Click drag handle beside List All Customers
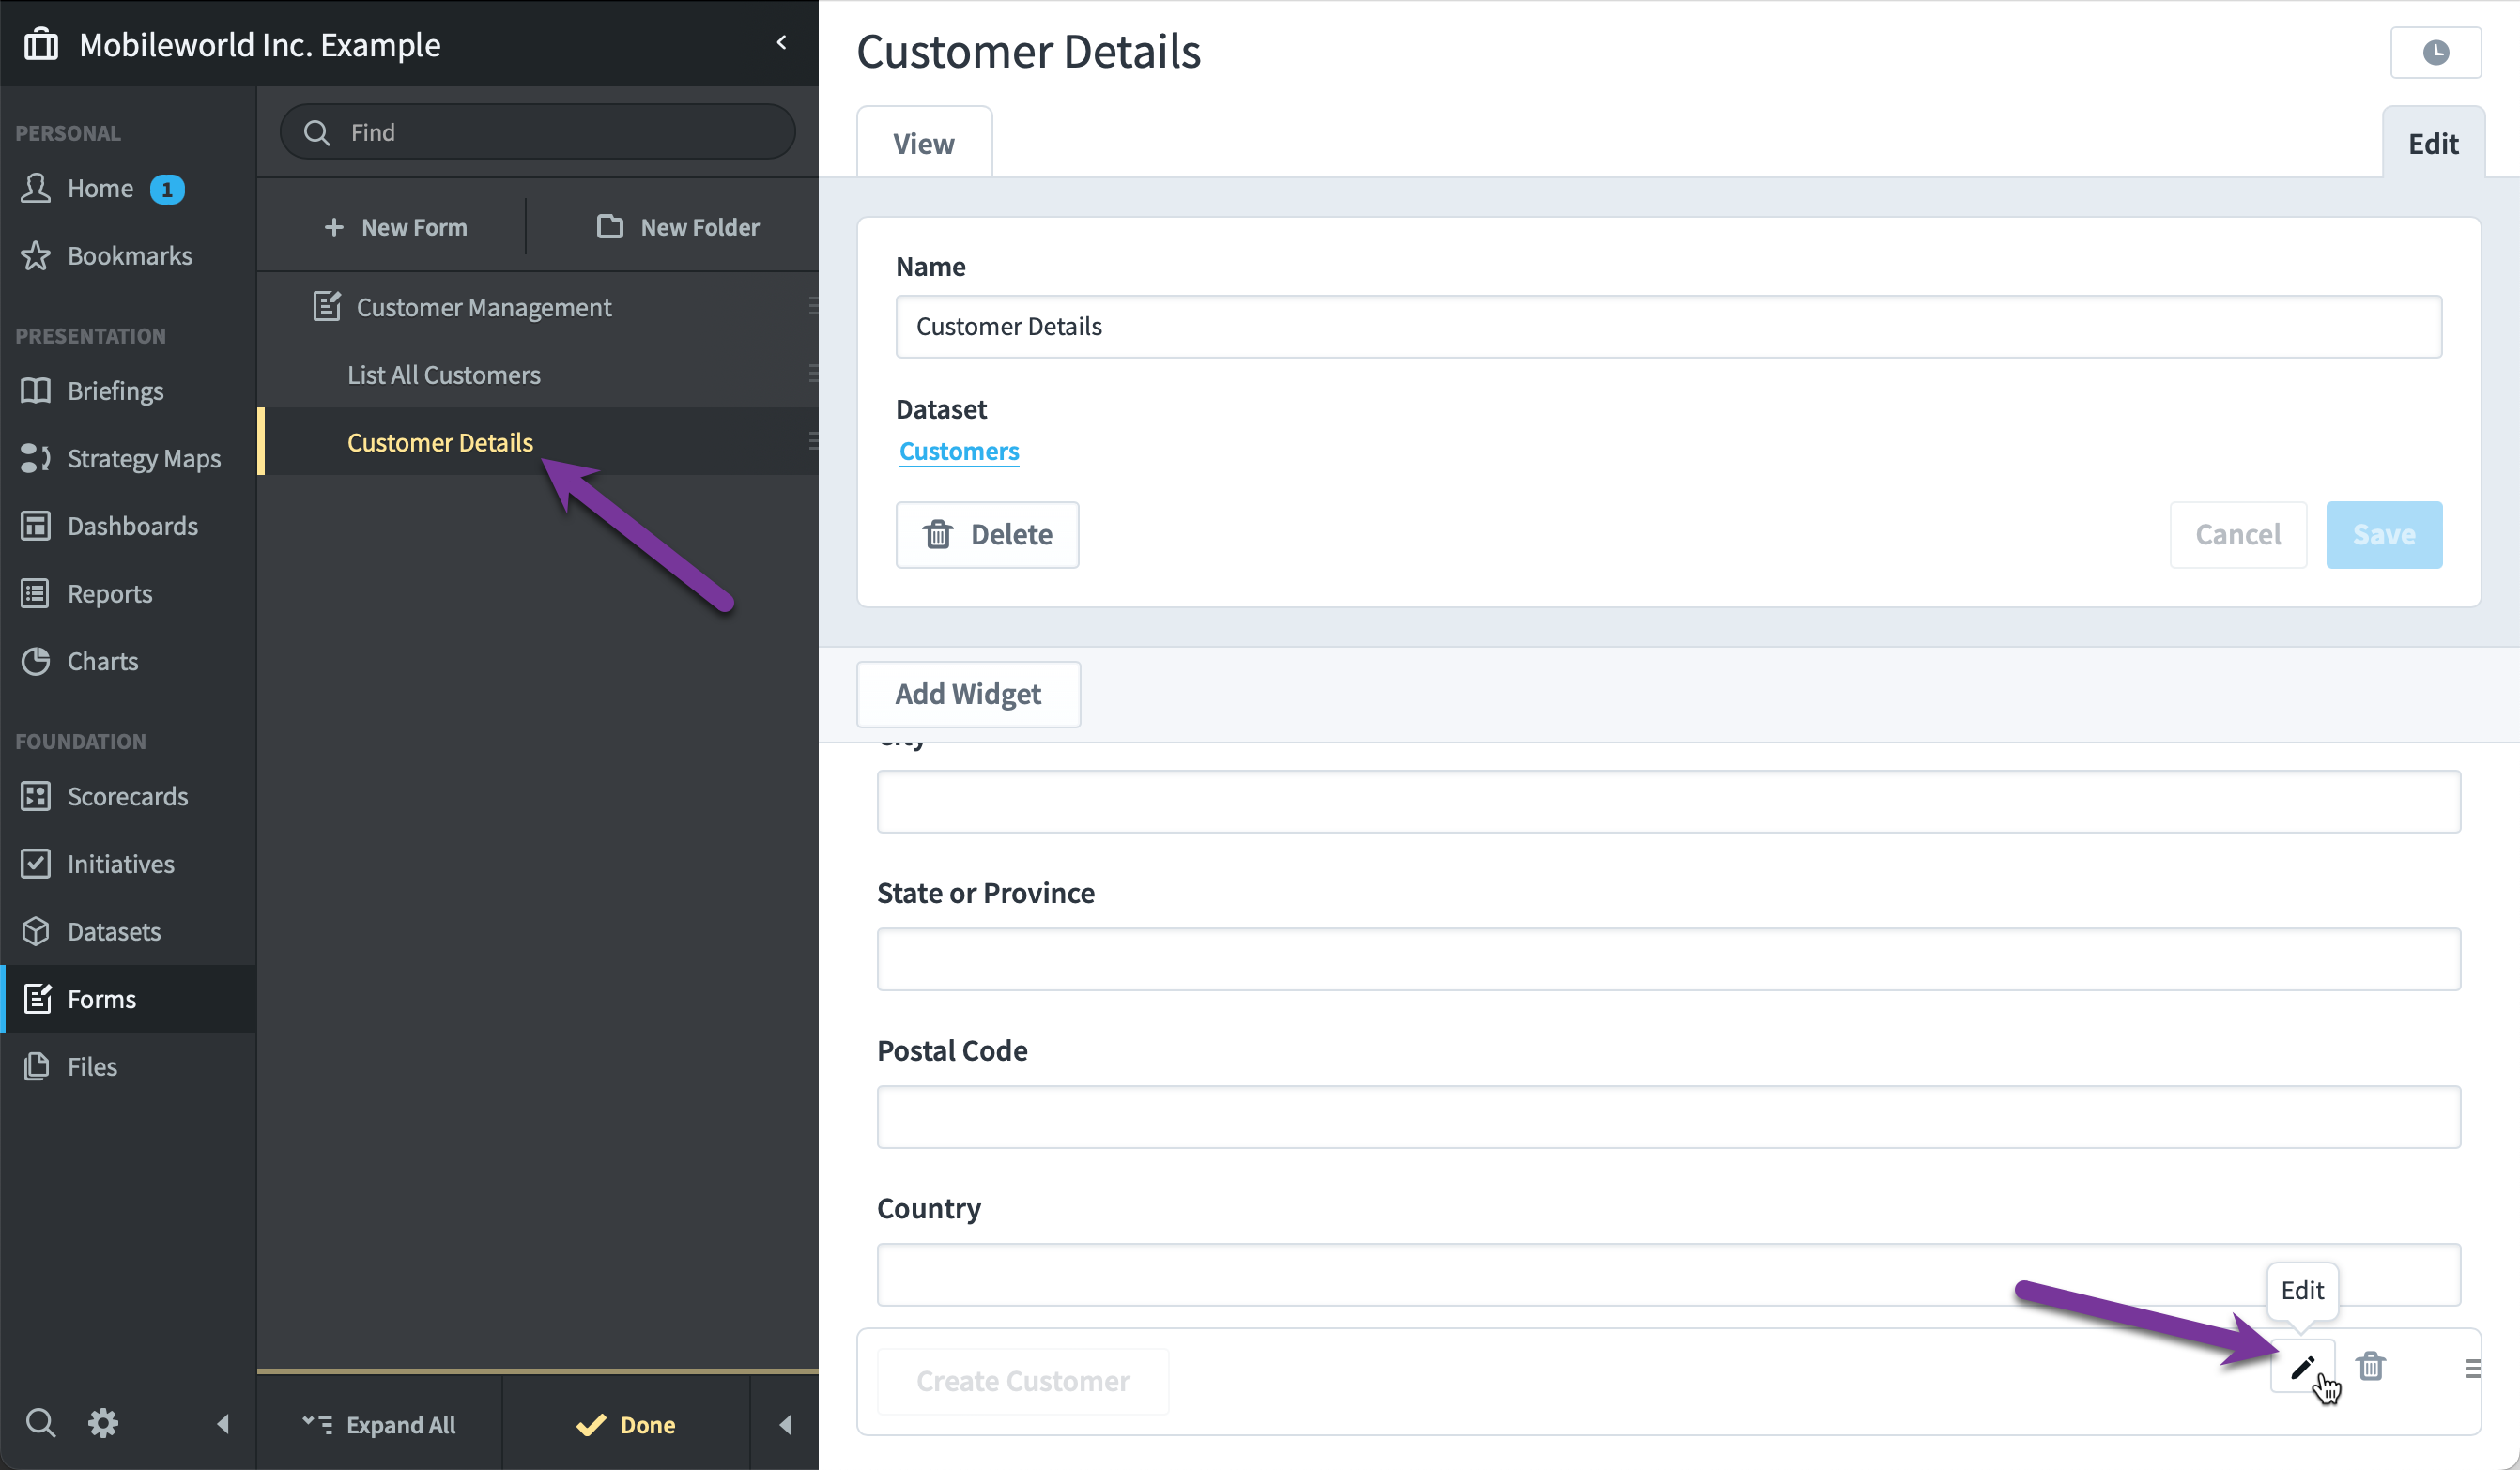 813,373
